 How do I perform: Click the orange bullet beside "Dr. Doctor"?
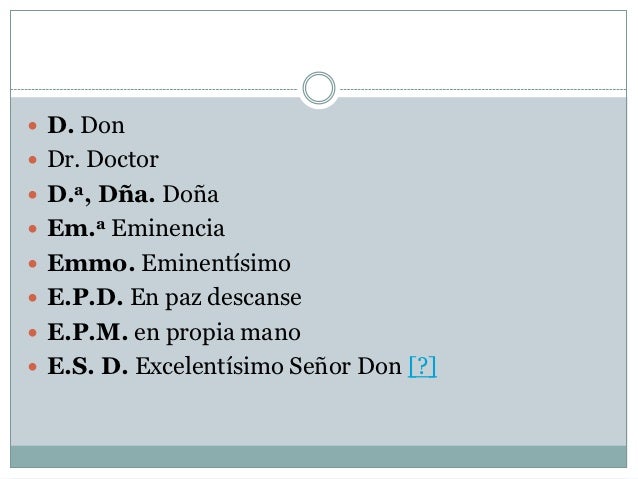(x=33, y=160)
